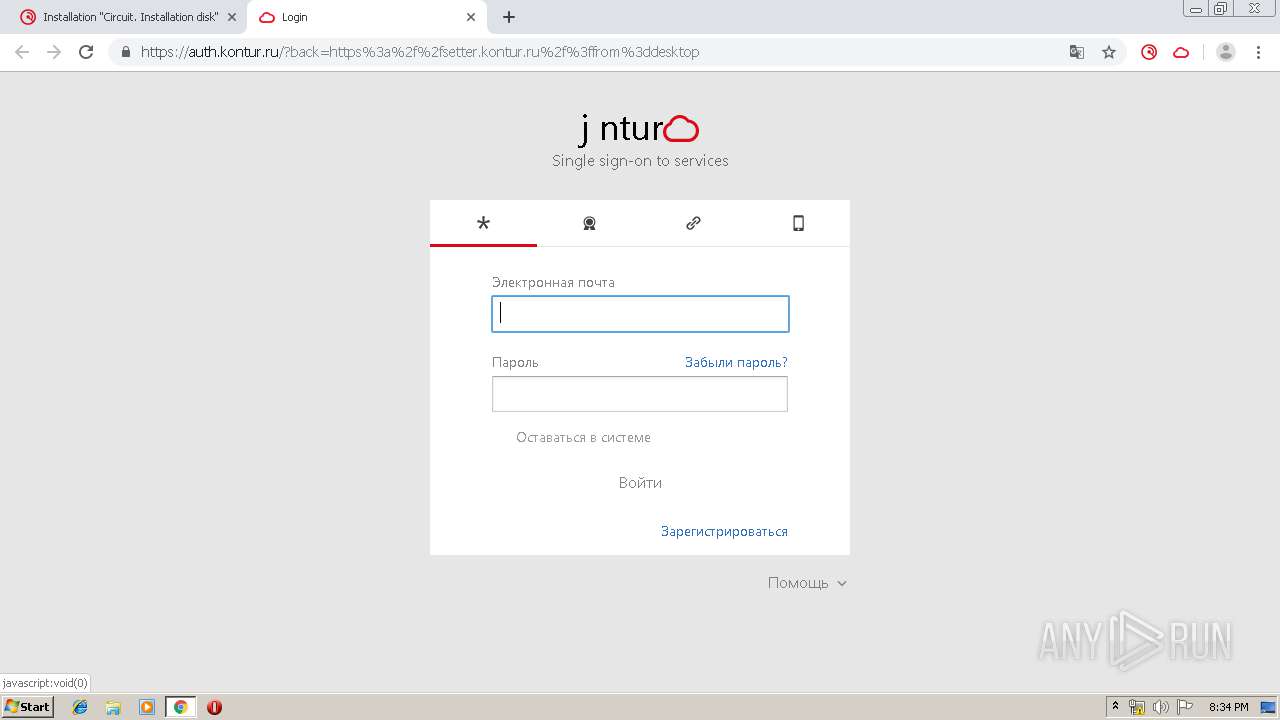This screenshot has width=1280, height=720.
Task: Follow the Зарегистрироваться registration link
Action: 724,531
